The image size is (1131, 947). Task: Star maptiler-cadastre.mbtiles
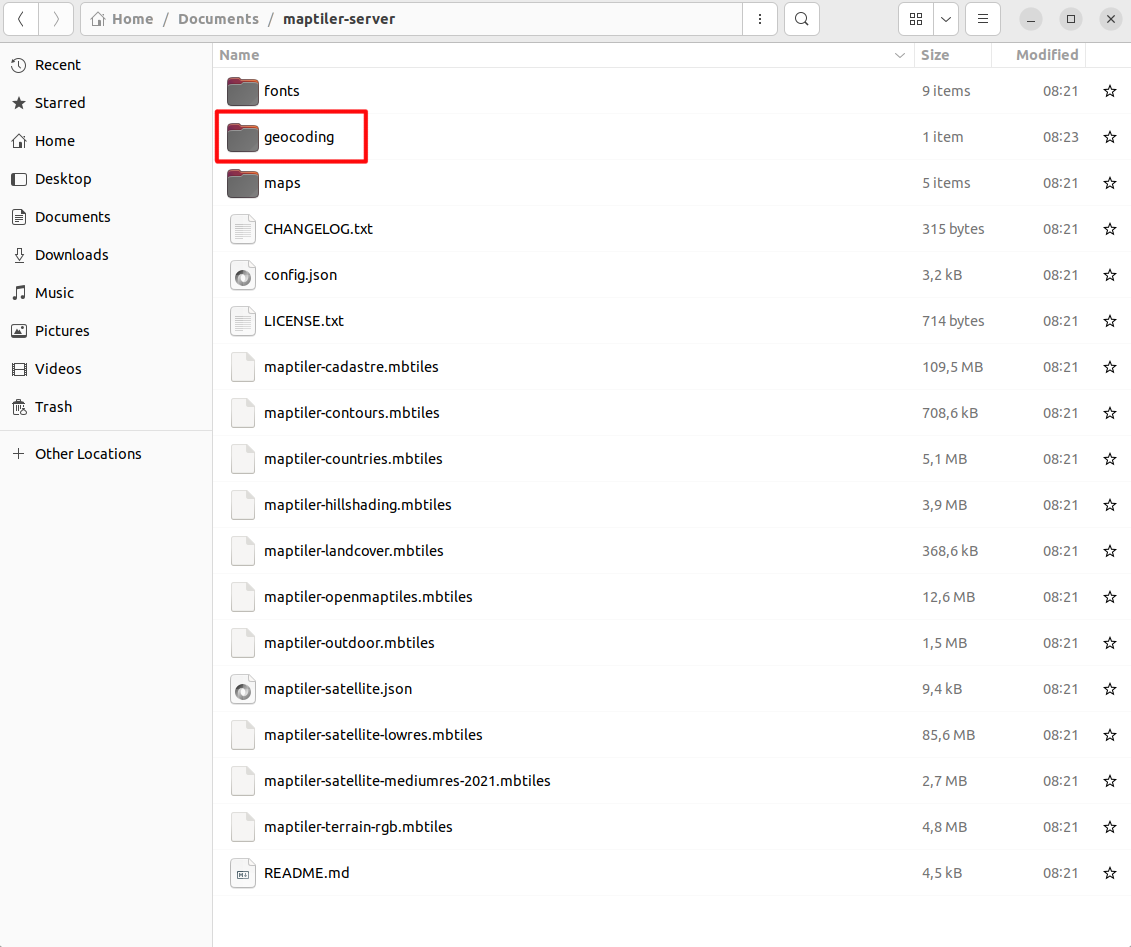point(1109,367)
